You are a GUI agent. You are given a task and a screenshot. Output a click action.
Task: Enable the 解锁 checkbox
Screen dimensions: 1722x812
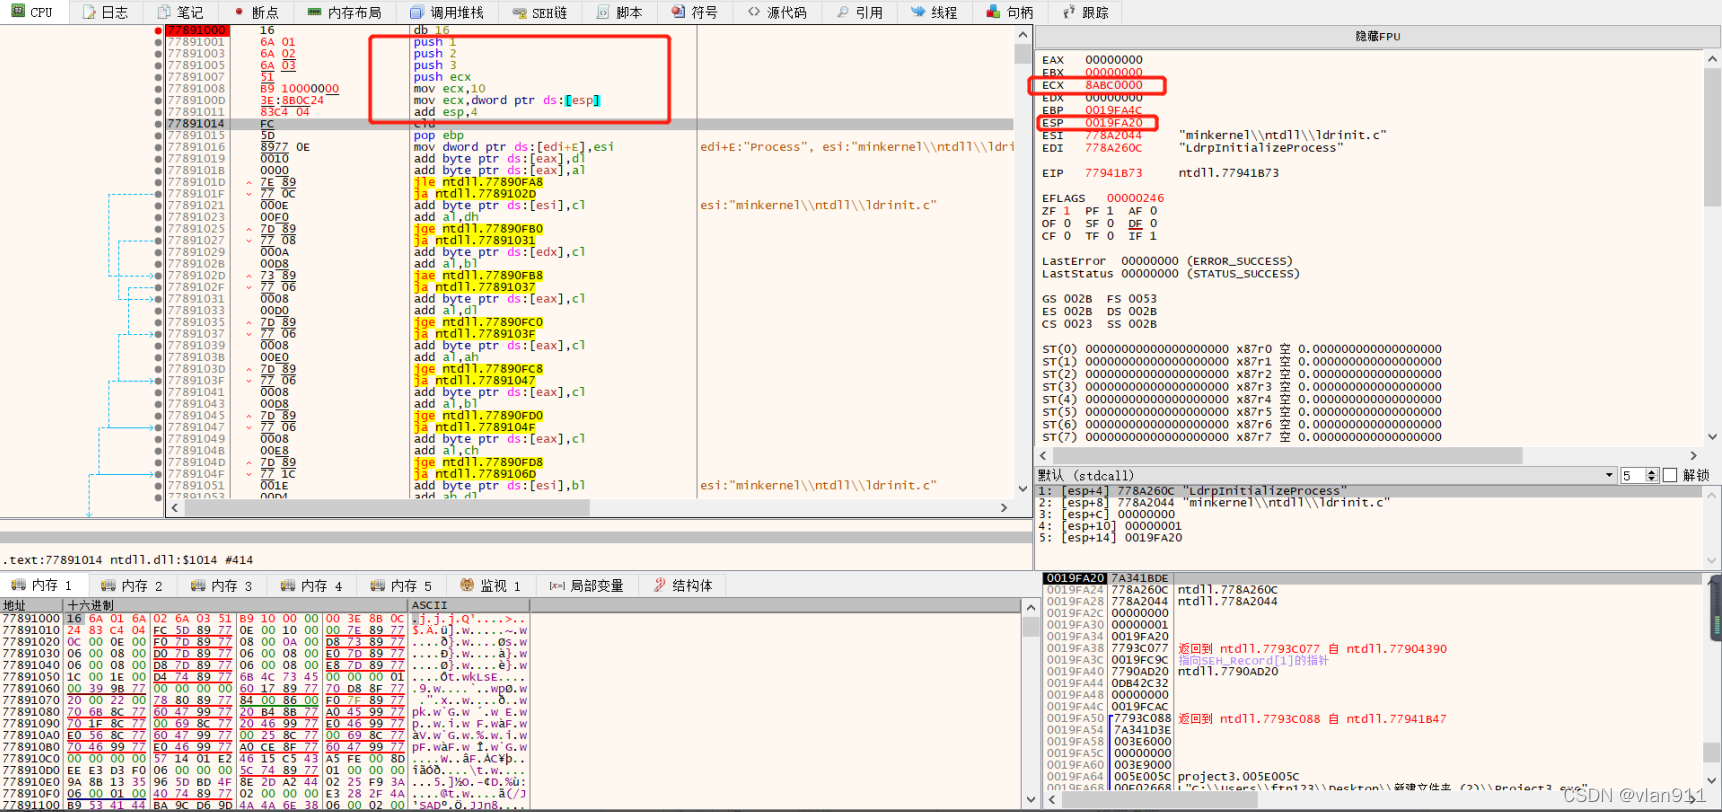[x=1669, y=475]
